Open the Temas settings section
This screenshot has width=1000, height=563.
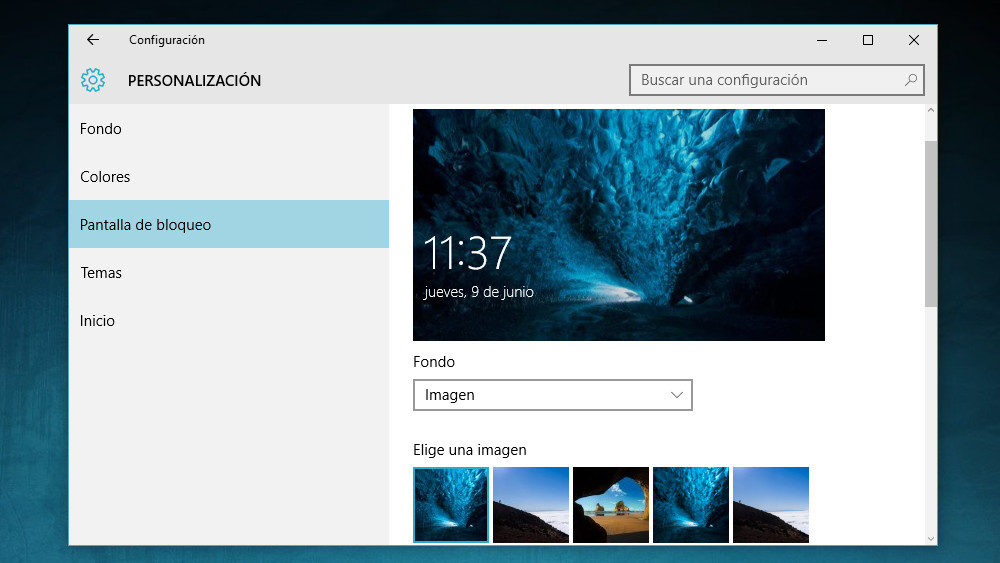229,272
